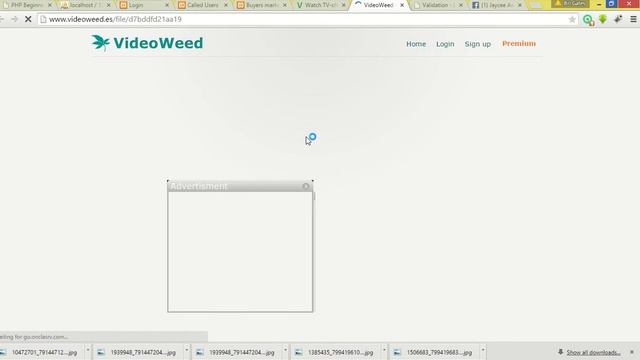Expand options arrow for 1506683_799419683...jpg
Screen dimensions: 640x360
click(x=483, y=350)
